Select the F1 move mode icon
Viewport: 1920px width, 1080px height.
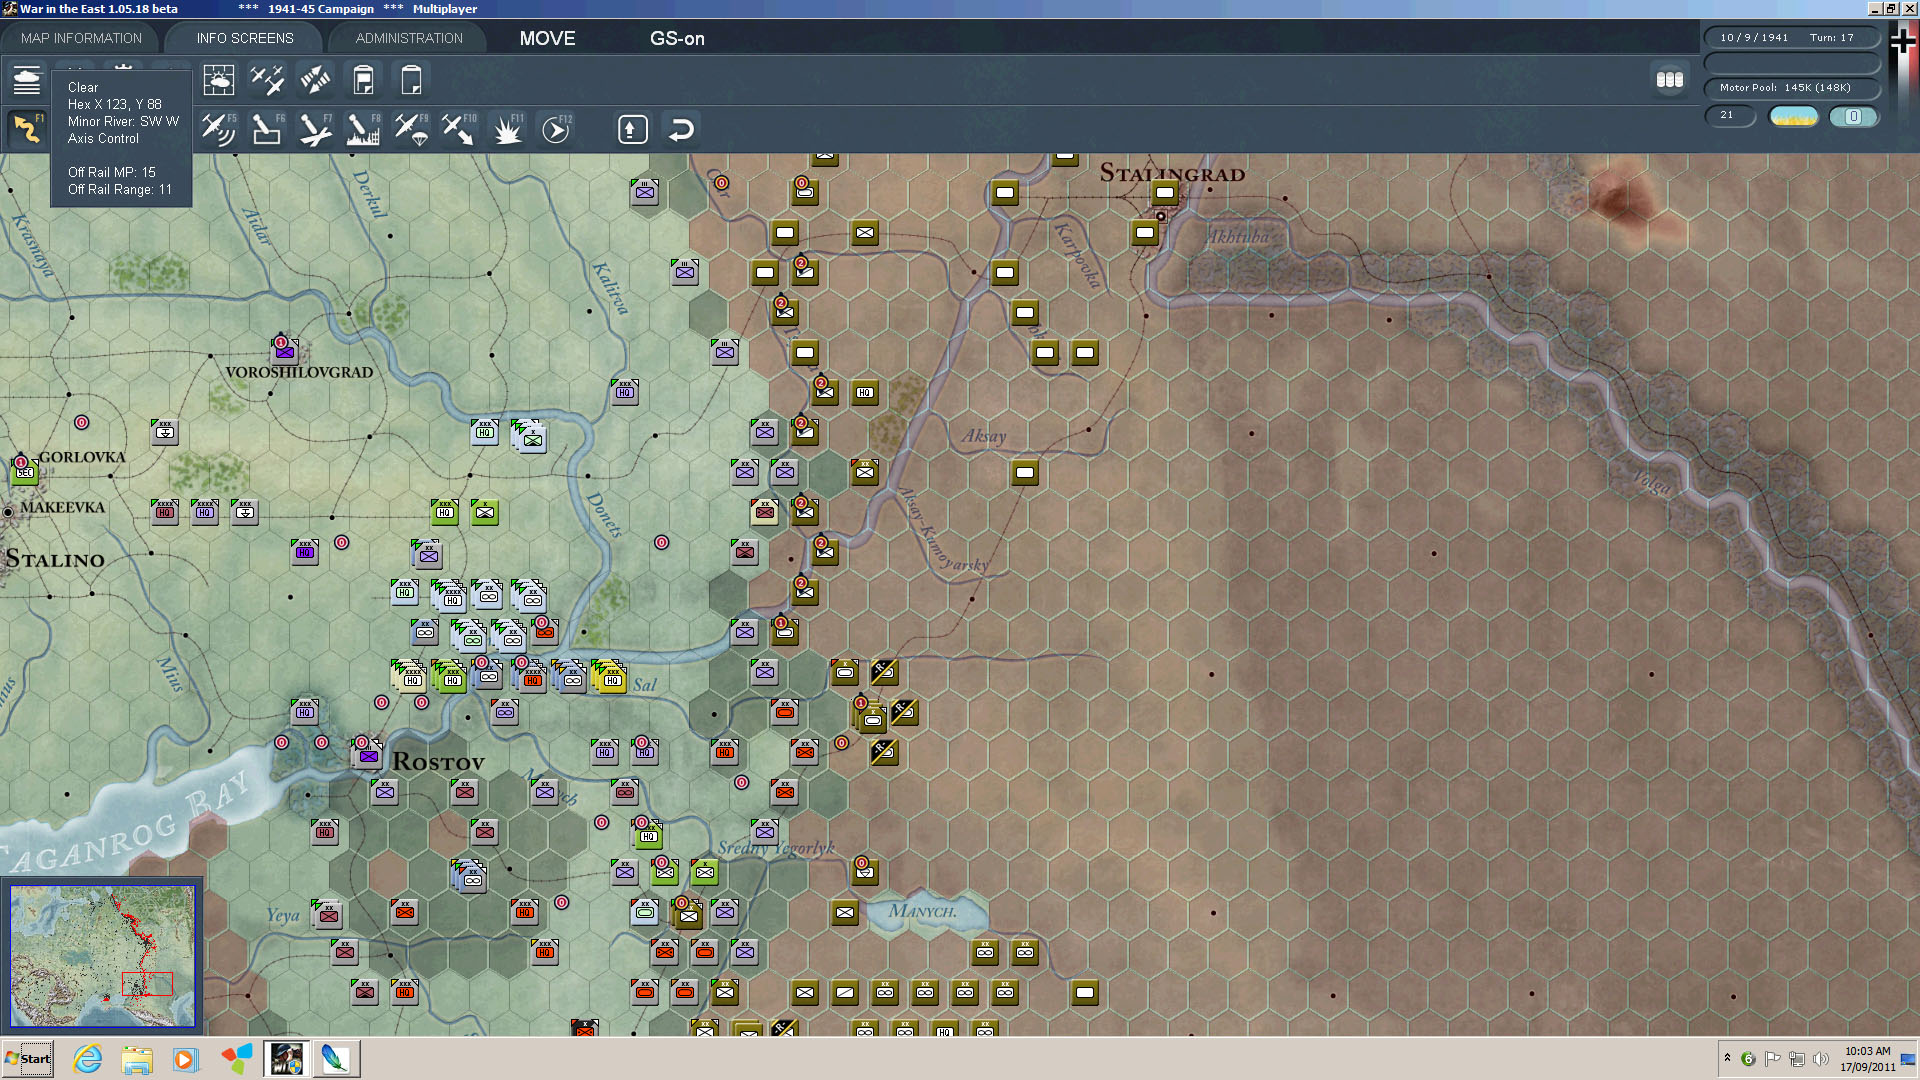[27, 129]
